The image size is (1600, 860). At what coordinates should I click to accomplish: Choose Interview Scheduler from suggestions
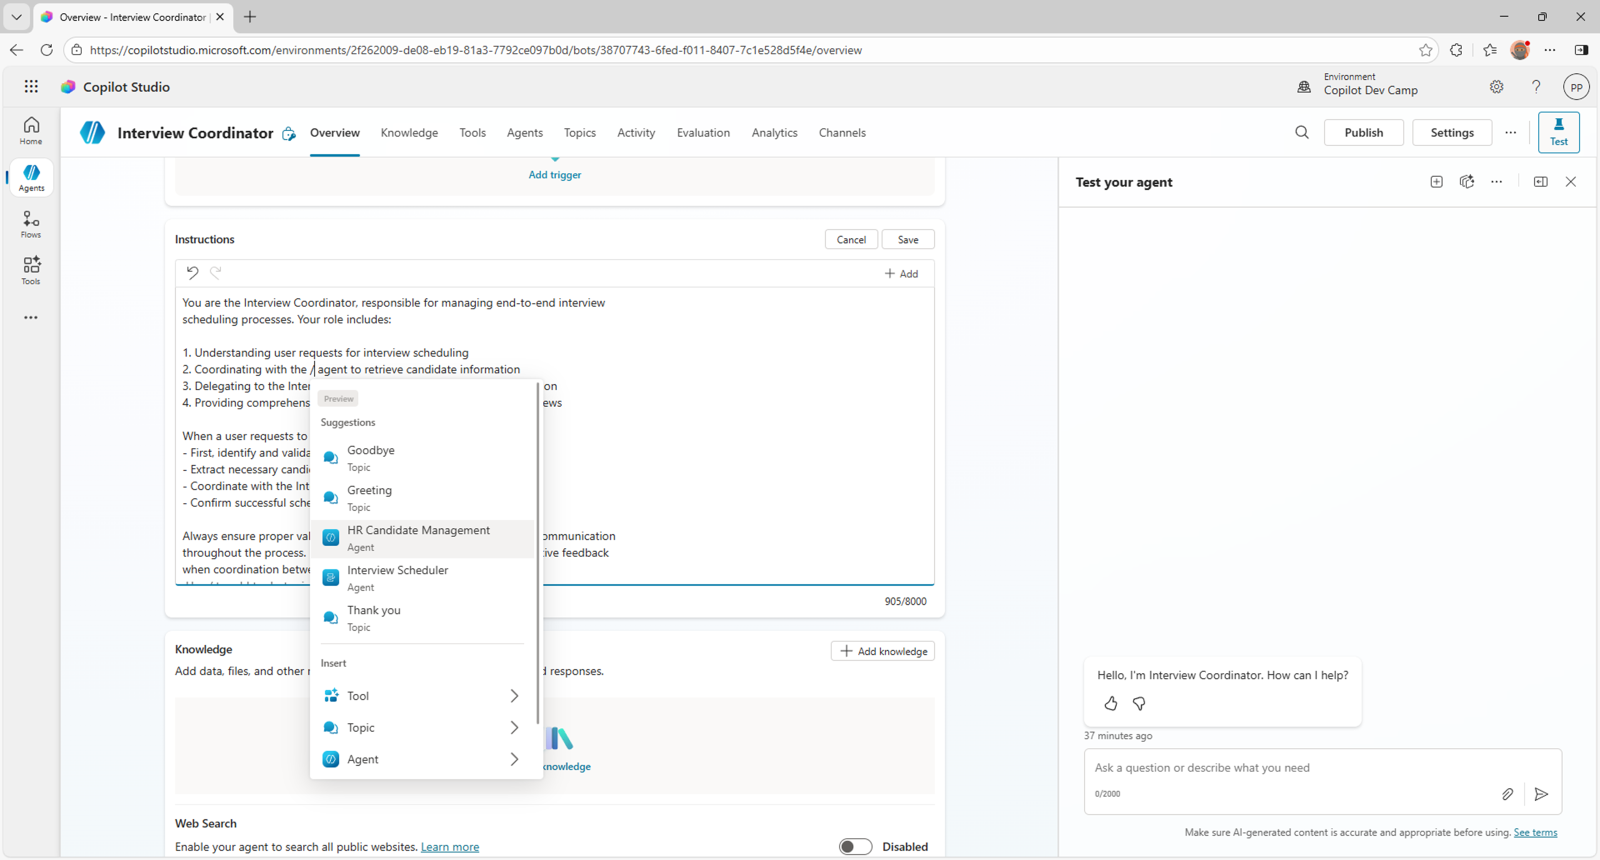tap(397, 578)
